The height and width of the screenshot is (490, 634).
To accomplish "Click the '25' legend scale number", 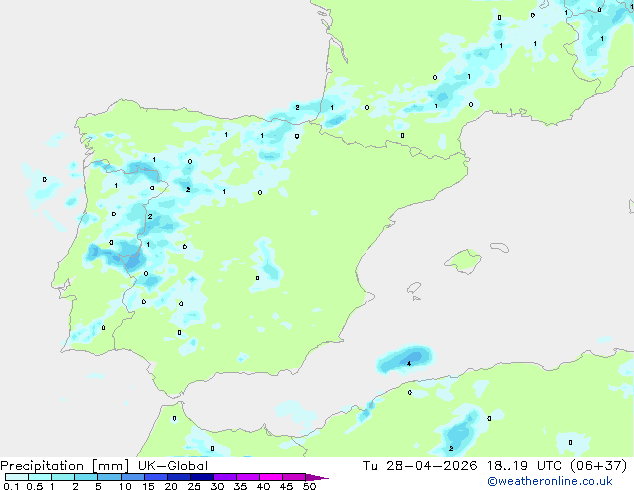I will (194, 486).
